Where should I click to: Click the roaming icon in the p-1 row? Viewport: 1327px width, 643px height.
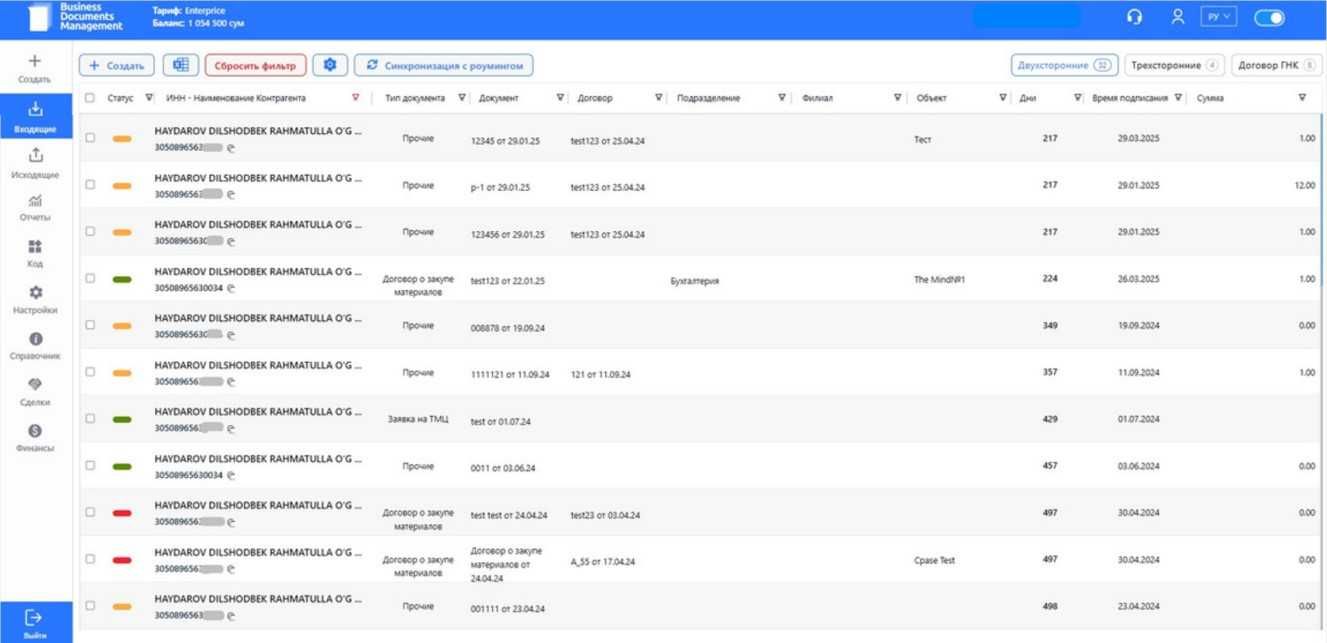pos(232,194)
